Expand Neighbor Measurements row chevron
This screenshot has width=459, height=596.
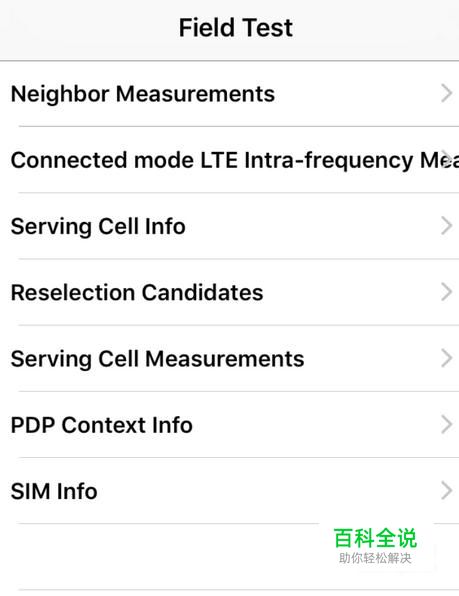[x=447, y=94]
